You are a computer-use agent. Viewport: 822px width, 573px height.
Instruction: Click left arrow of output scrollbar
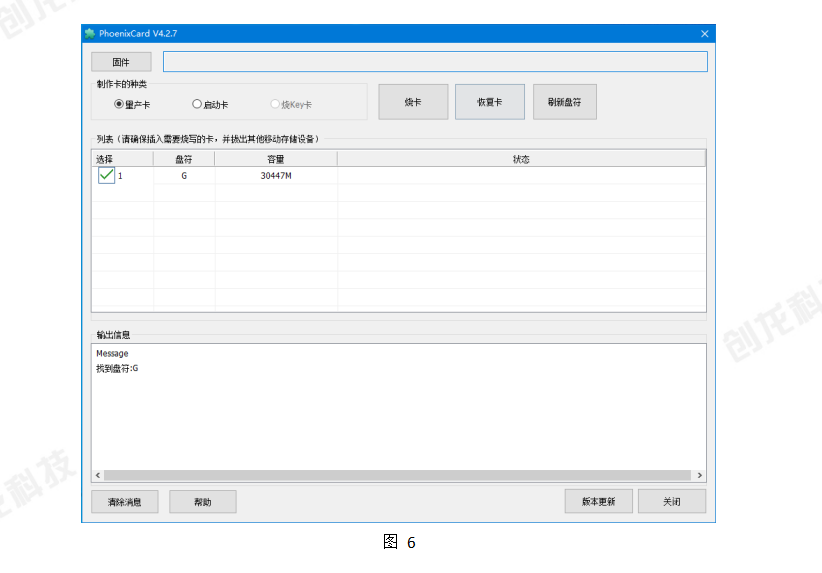pos(98,475)
